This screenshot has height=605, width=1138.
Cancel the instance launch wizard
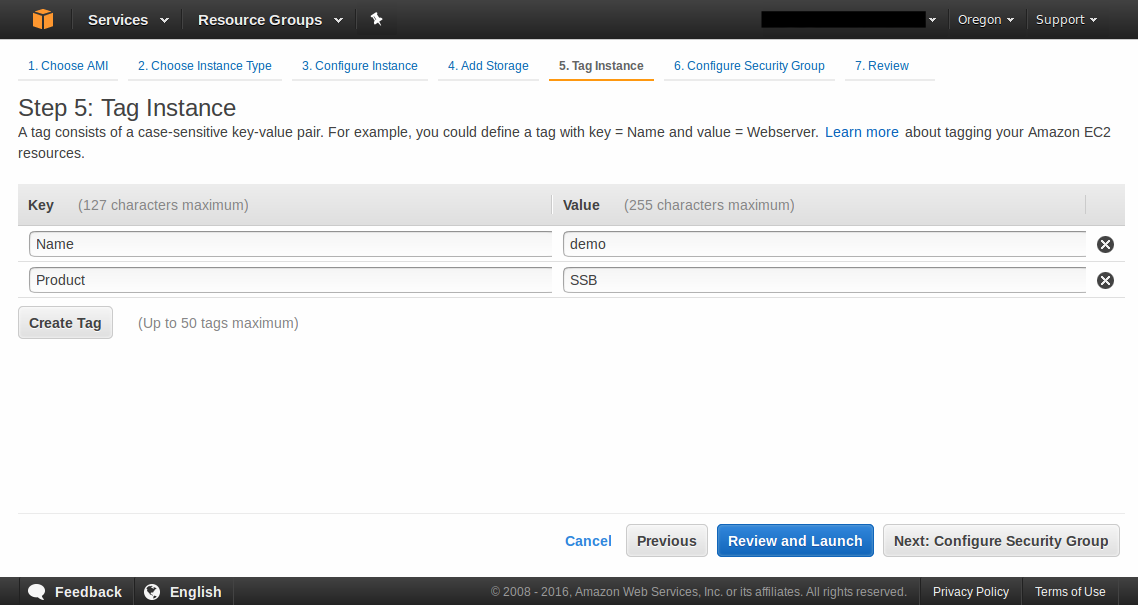pyautogui.click(x=588, y=541)
